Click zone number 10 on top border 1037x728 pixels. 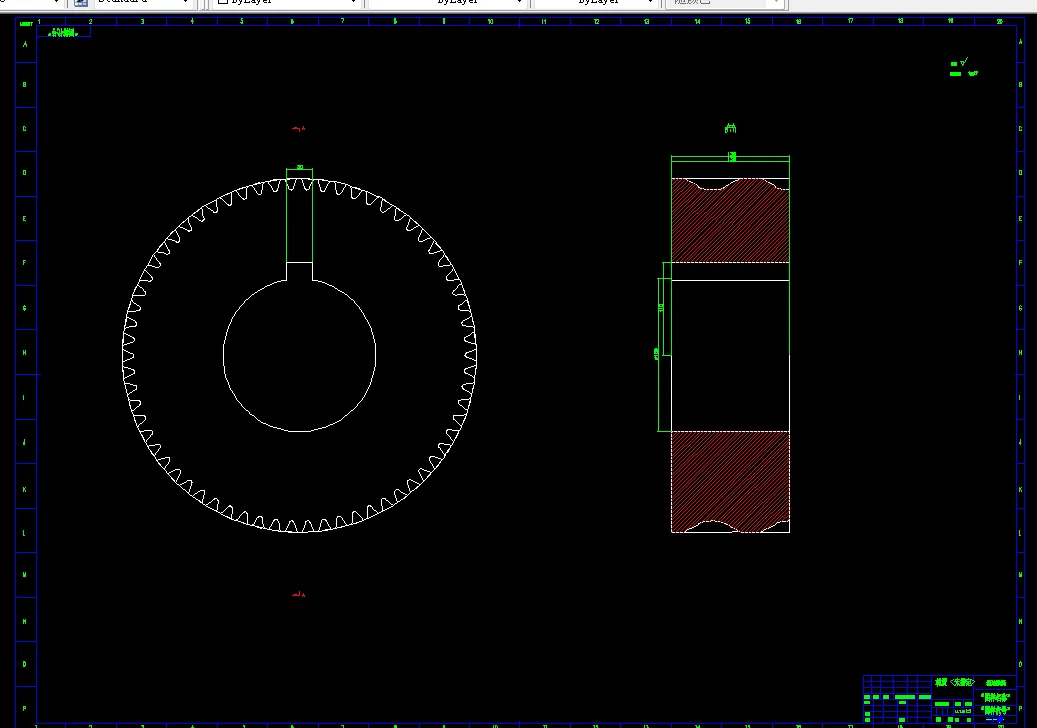(x=490, y=21)
